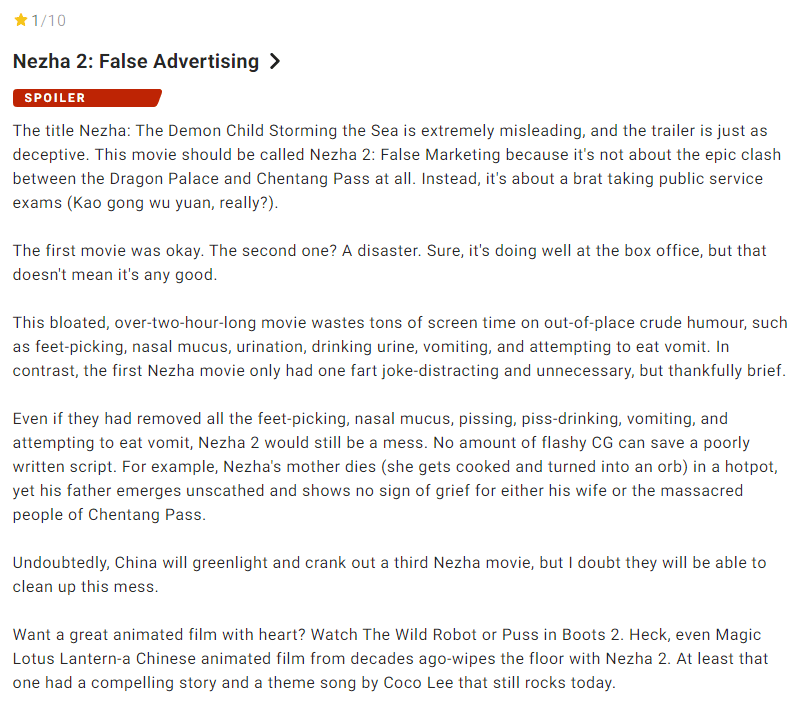800x705 pixels.
Task: Click the slanted right edge of the SPOILER badge
Action: coord(157,98)
